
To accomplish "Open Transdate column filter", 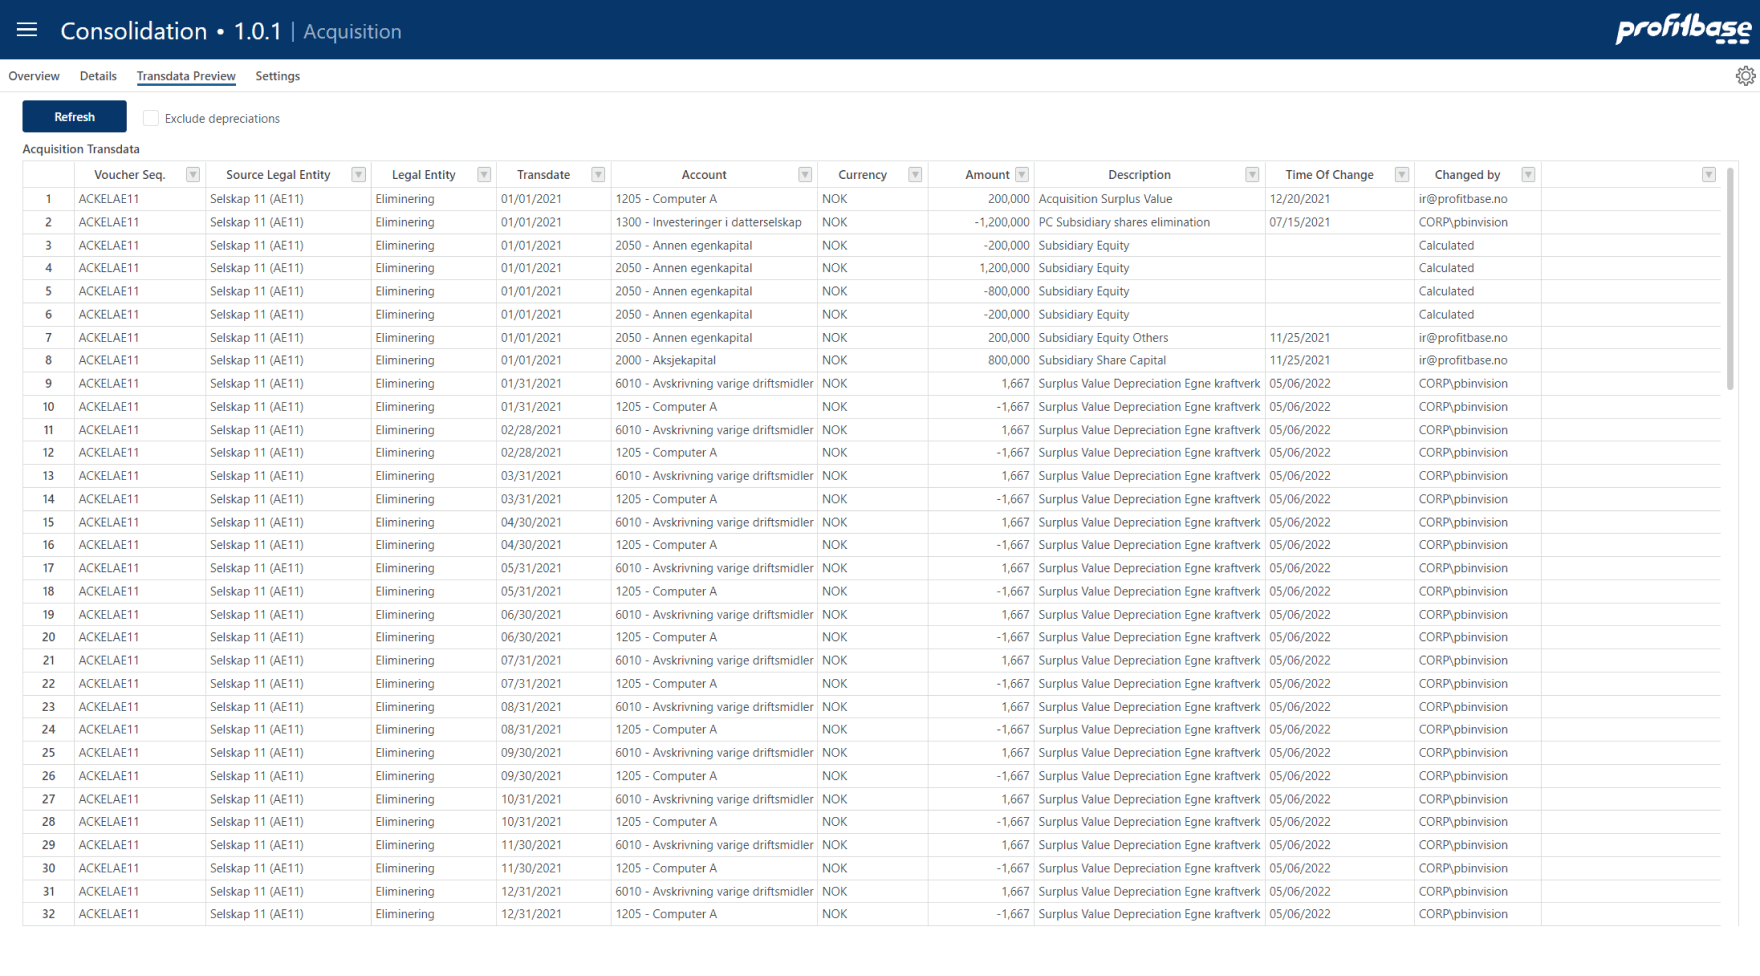I will (598, 175).
